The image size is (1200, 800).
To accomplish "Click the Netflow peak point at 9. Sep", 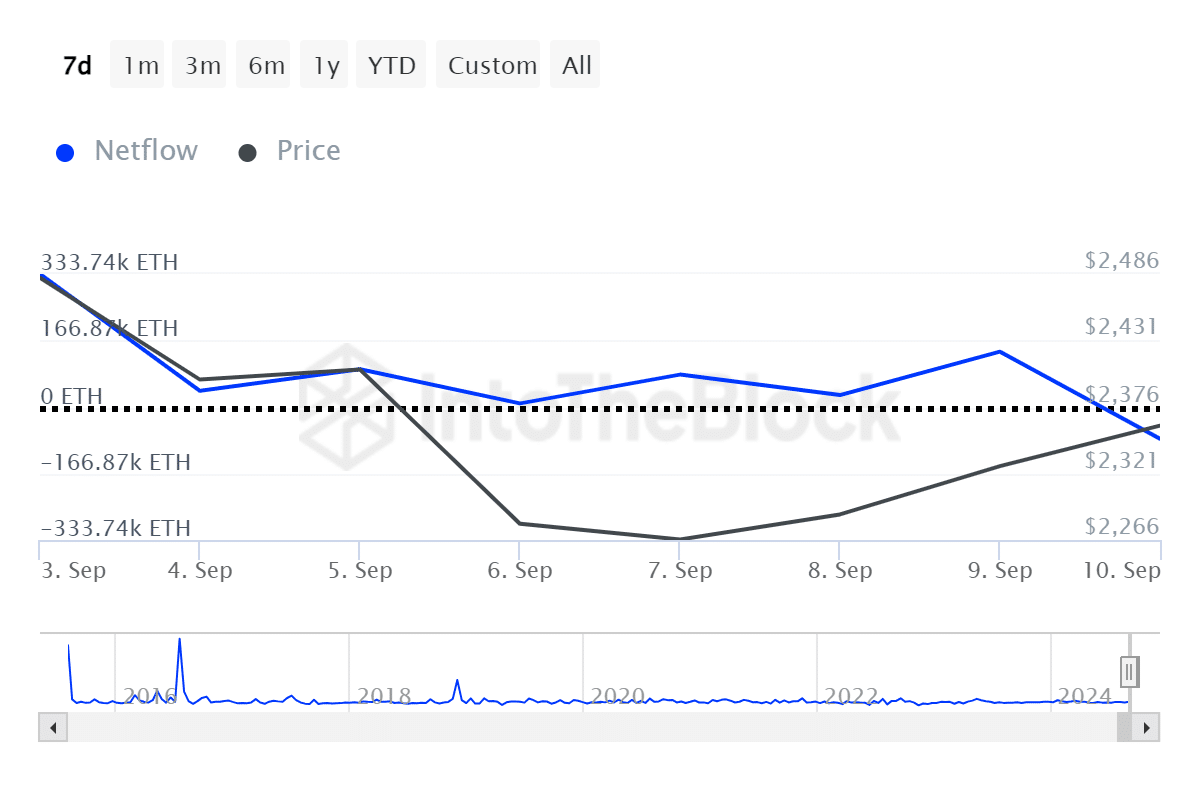I will click(x=999, y=352).
